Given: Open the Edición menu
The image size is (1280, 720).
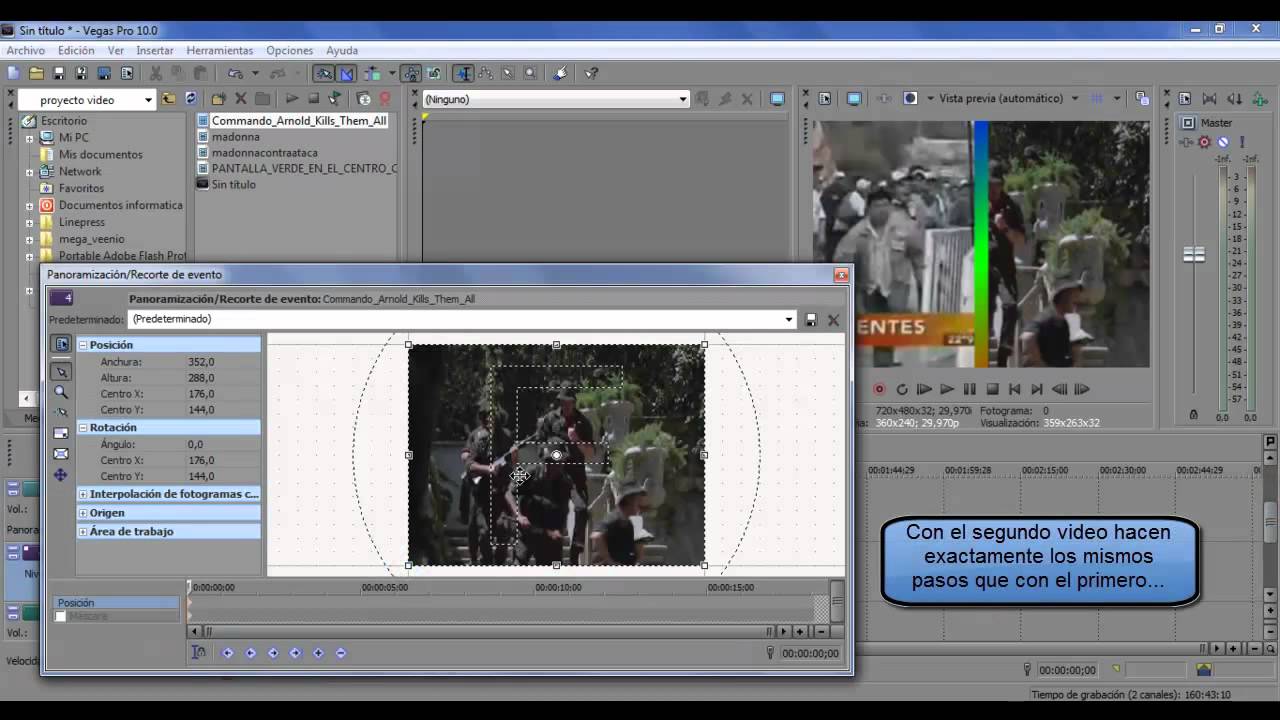Looking at the screenshot, I should 76,50.
